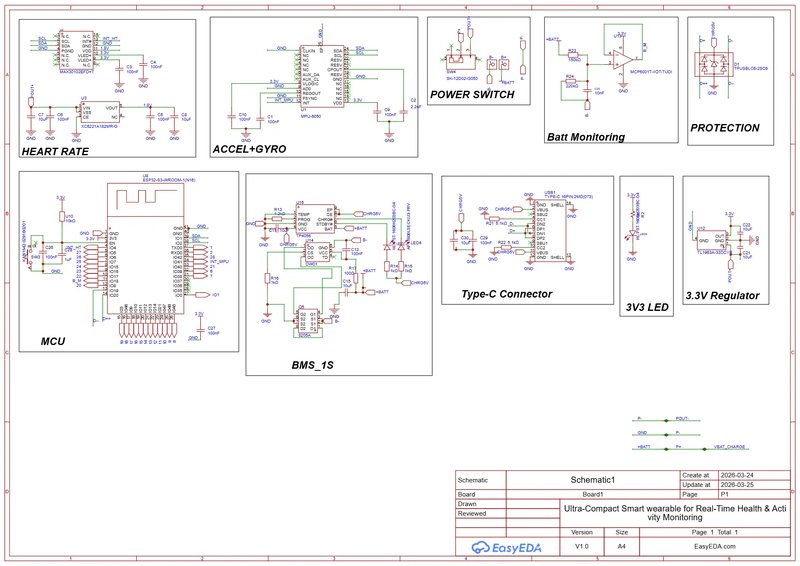Click the MCP6001T part name label

[651, 72]
